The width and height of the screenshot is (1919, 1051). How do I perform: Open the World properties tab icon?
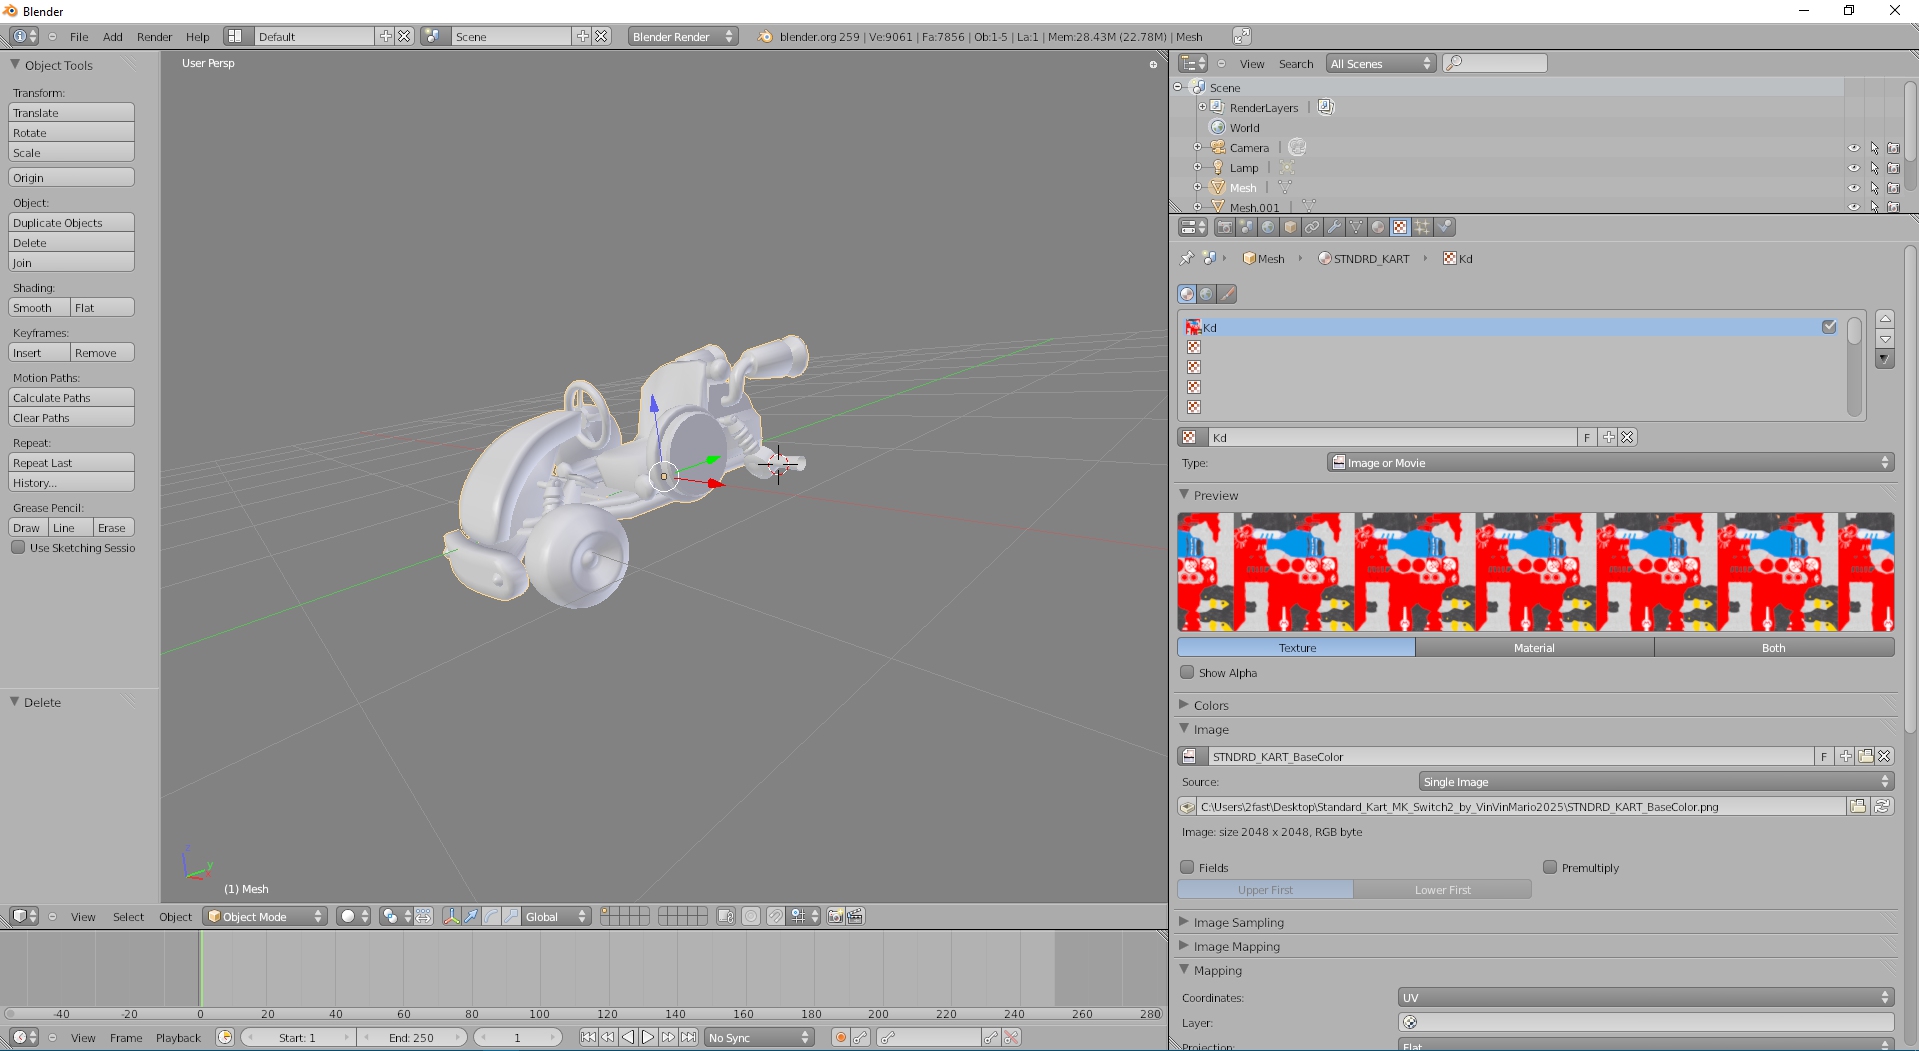1269,227
